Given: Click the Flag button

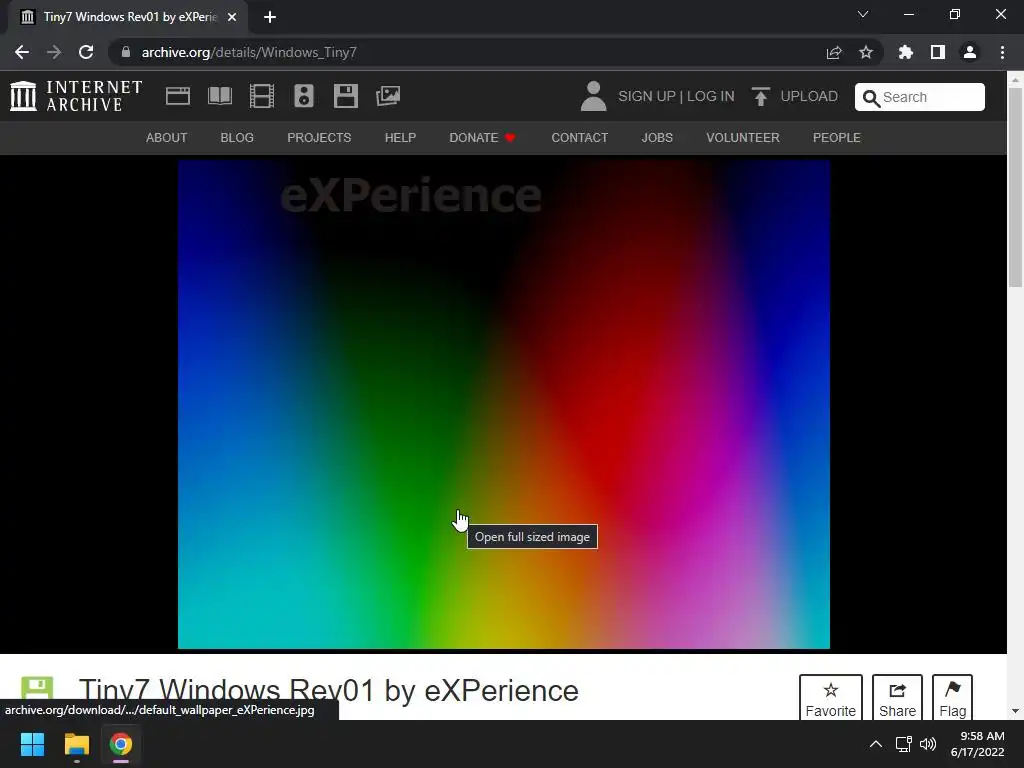Looking at the screenshot, I should (x=952, y=697).
